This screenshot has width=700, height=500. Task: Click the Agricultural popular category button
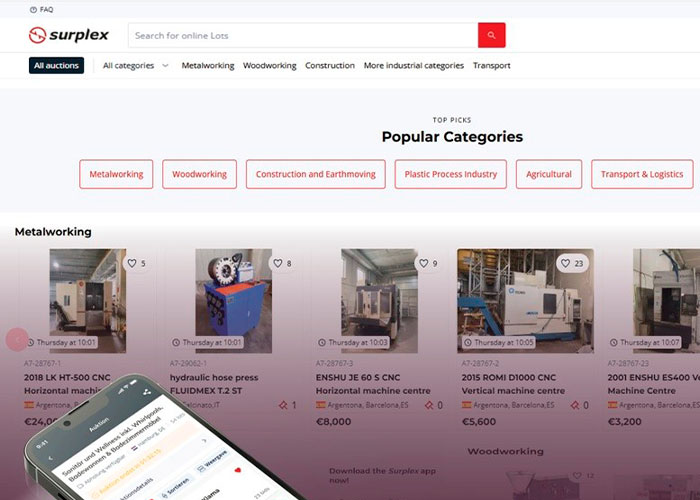[549, 174]
